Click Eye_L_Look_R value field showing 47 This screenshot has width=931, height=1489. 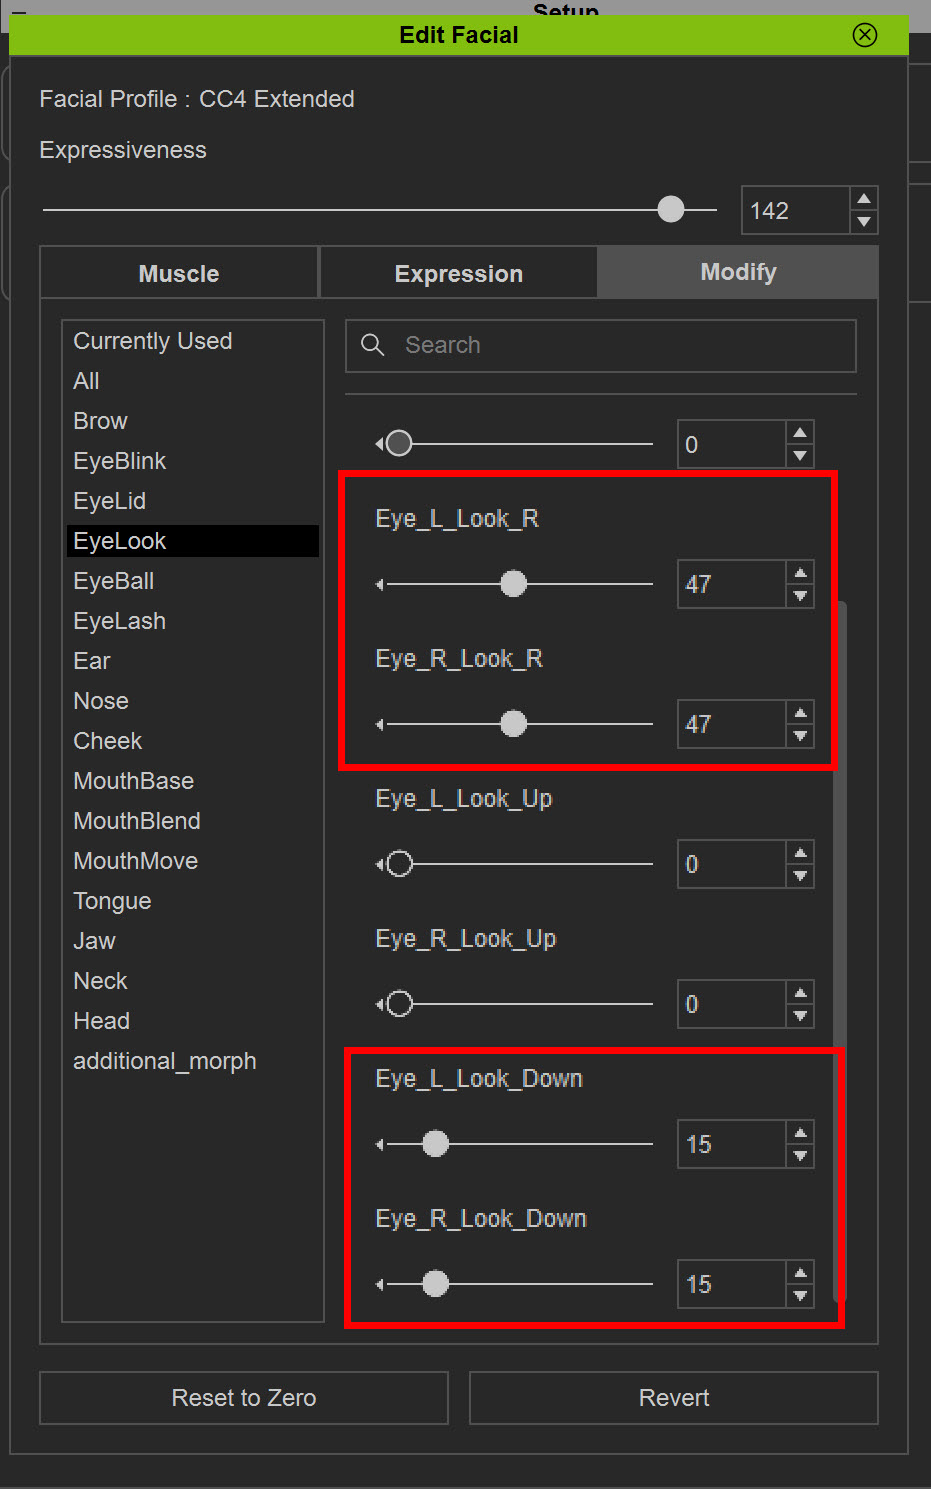click(731, 584)
